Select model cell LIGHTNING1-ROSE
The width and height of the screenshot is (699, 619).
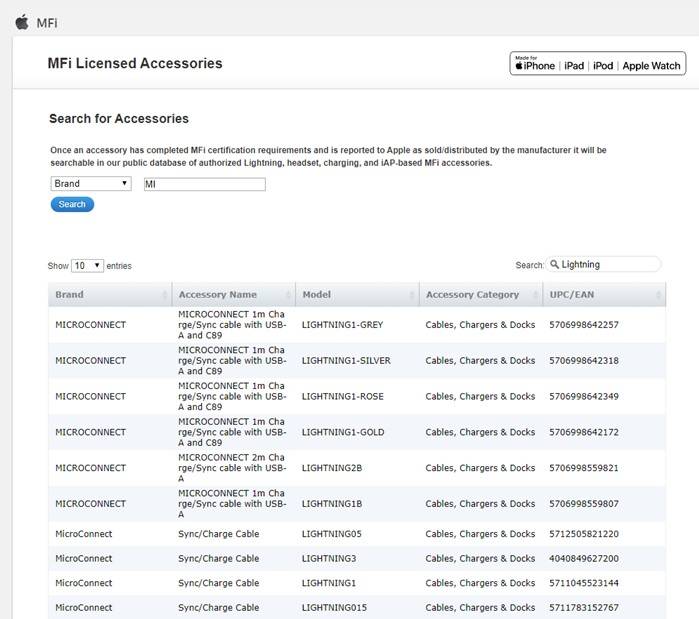342,396
